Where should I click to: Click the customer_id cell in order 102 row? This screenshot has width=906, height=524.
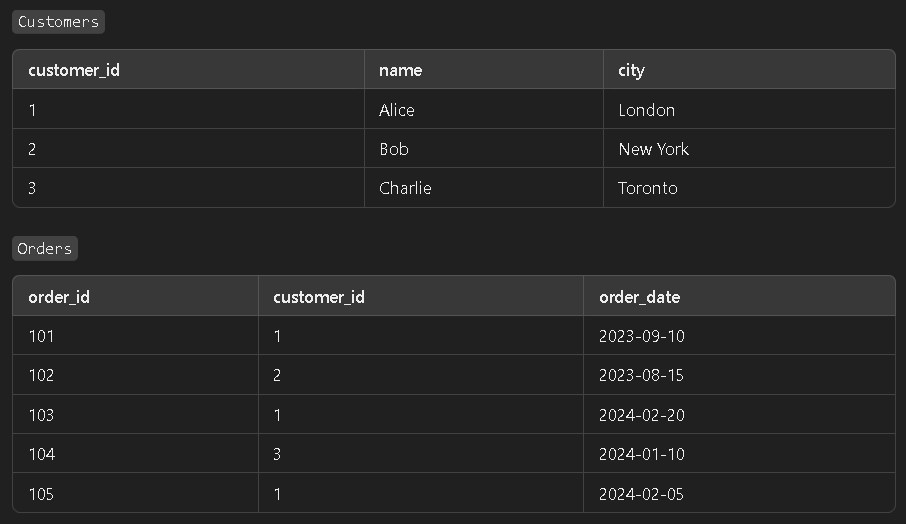421,375
